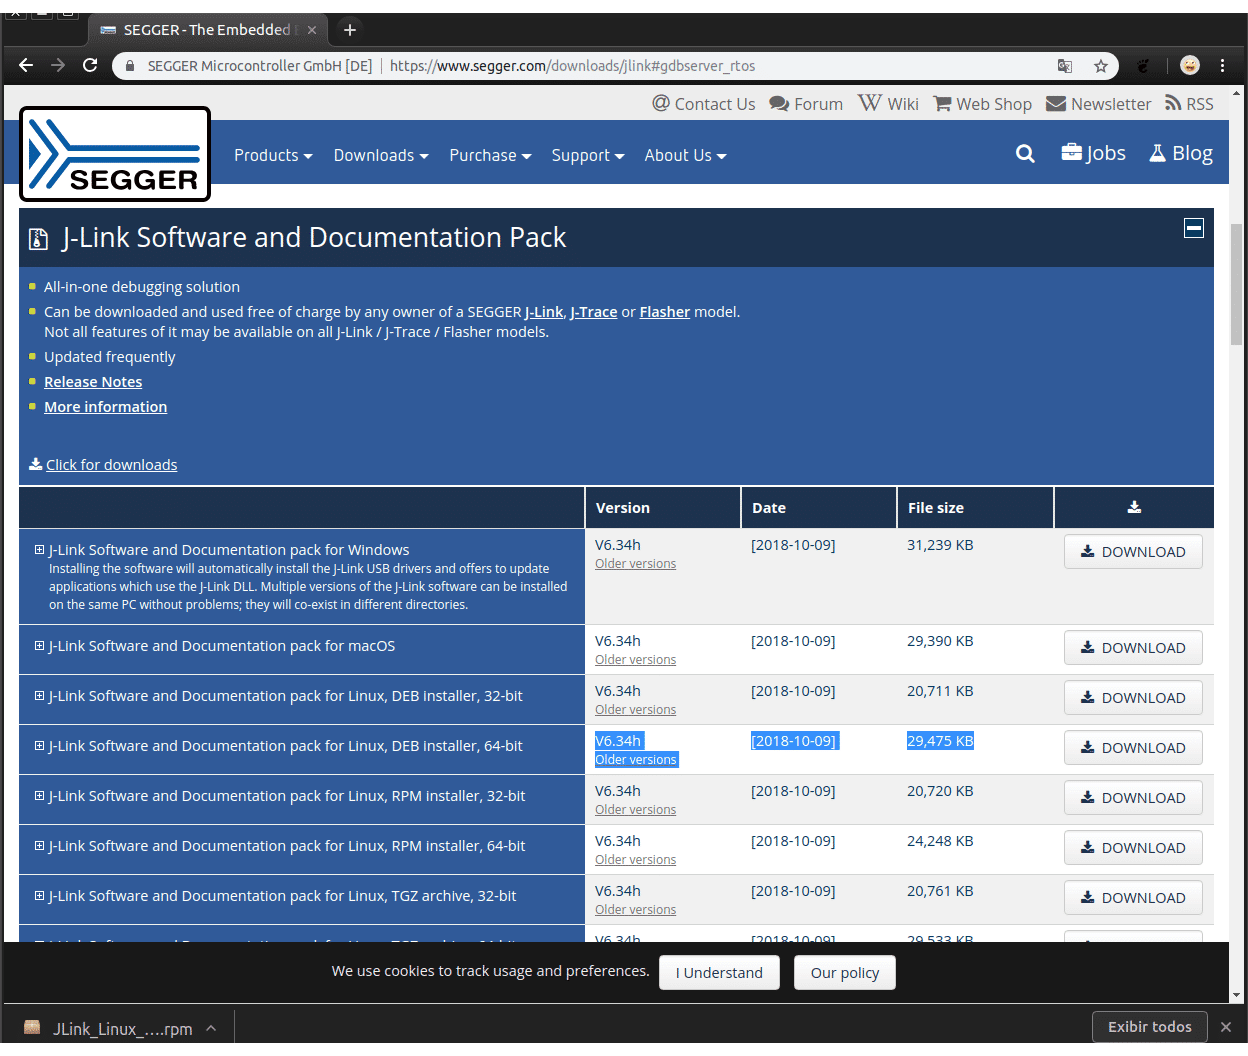Download the Windows J-Link pack
The height and width of the screenshot is (1056, 1248).
click(x=1133, y=552)
